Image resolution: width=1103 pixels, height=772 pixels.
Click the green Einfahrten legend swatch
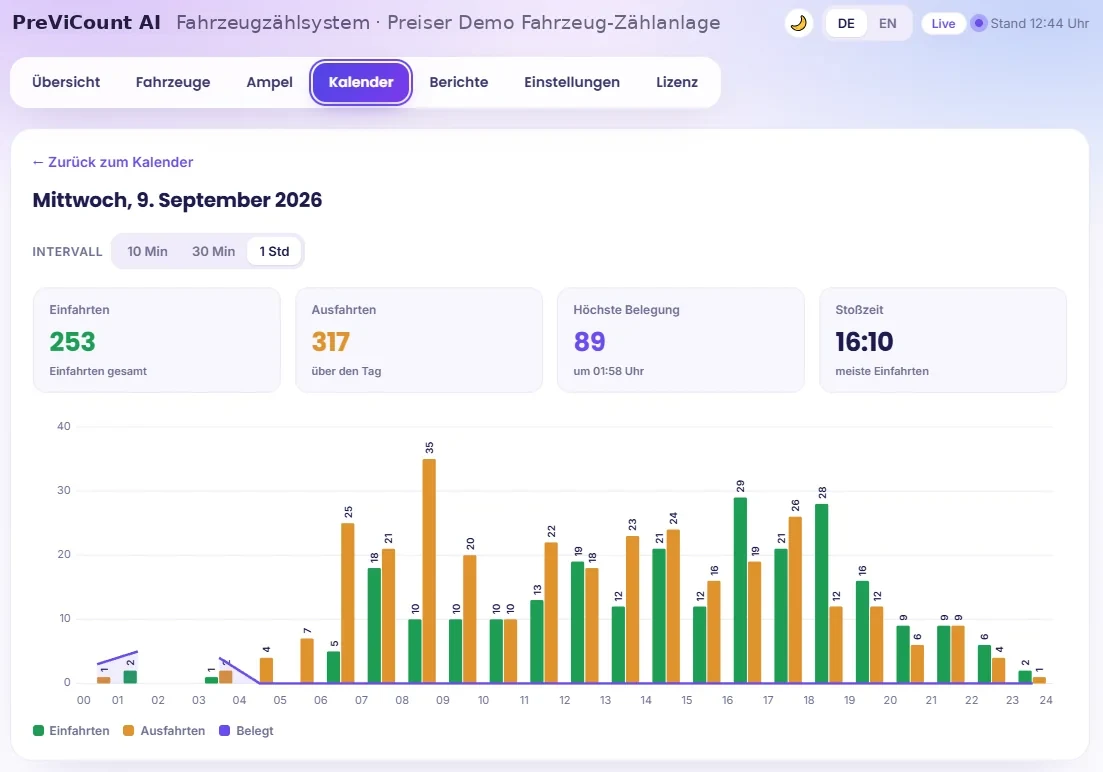pos(39,730)
